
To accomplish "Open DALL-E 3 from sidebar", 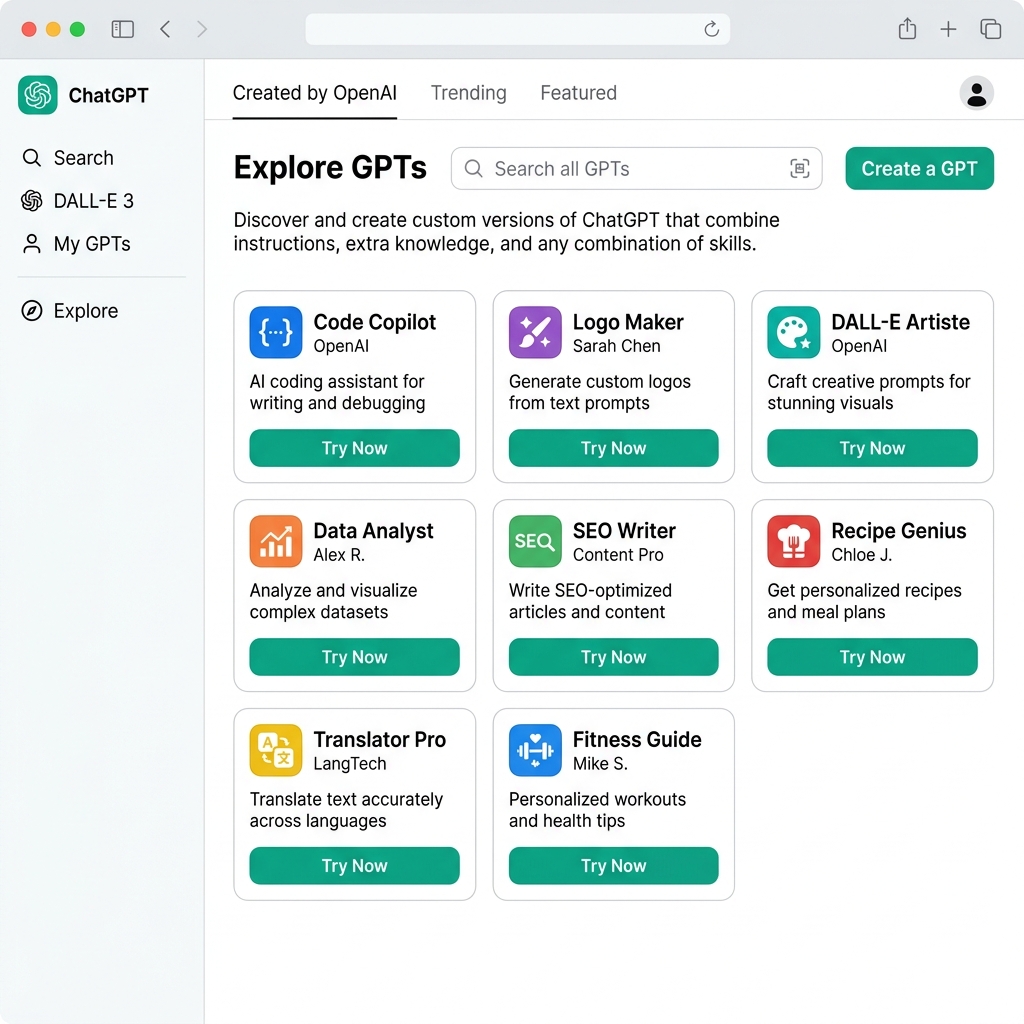I will pyautogui.click(x=77, y=200).
